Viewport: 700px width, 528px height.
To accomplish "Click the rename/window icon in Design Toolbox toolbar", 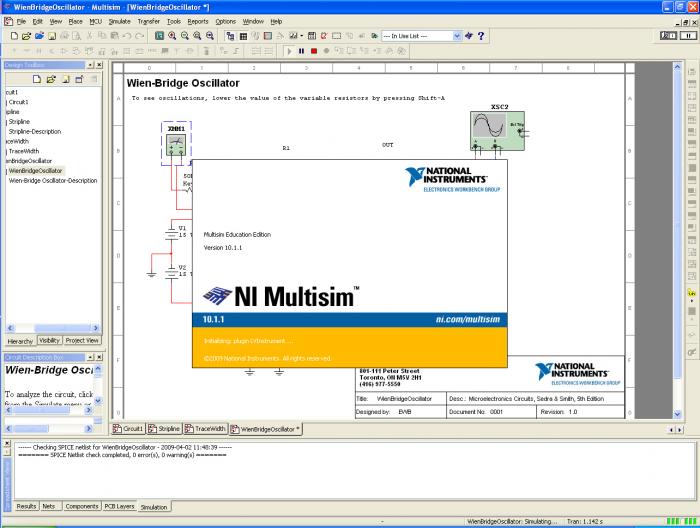I will click(79, 79).
